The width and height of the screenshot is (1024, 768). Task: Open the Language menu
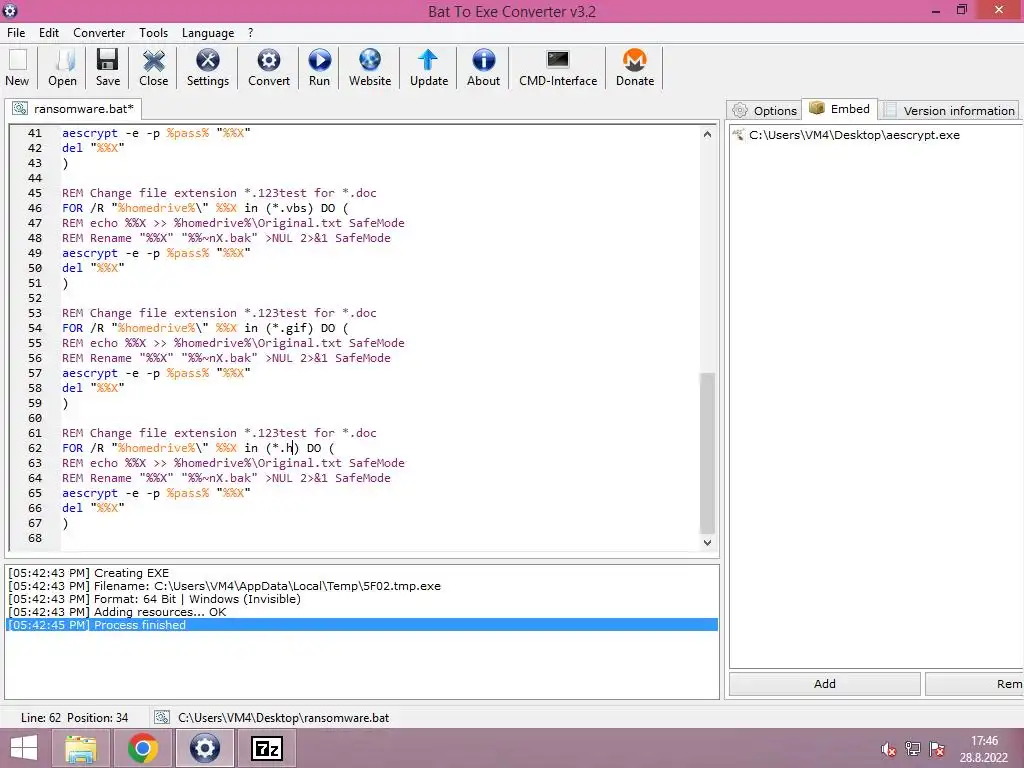(x=208, y=33)
